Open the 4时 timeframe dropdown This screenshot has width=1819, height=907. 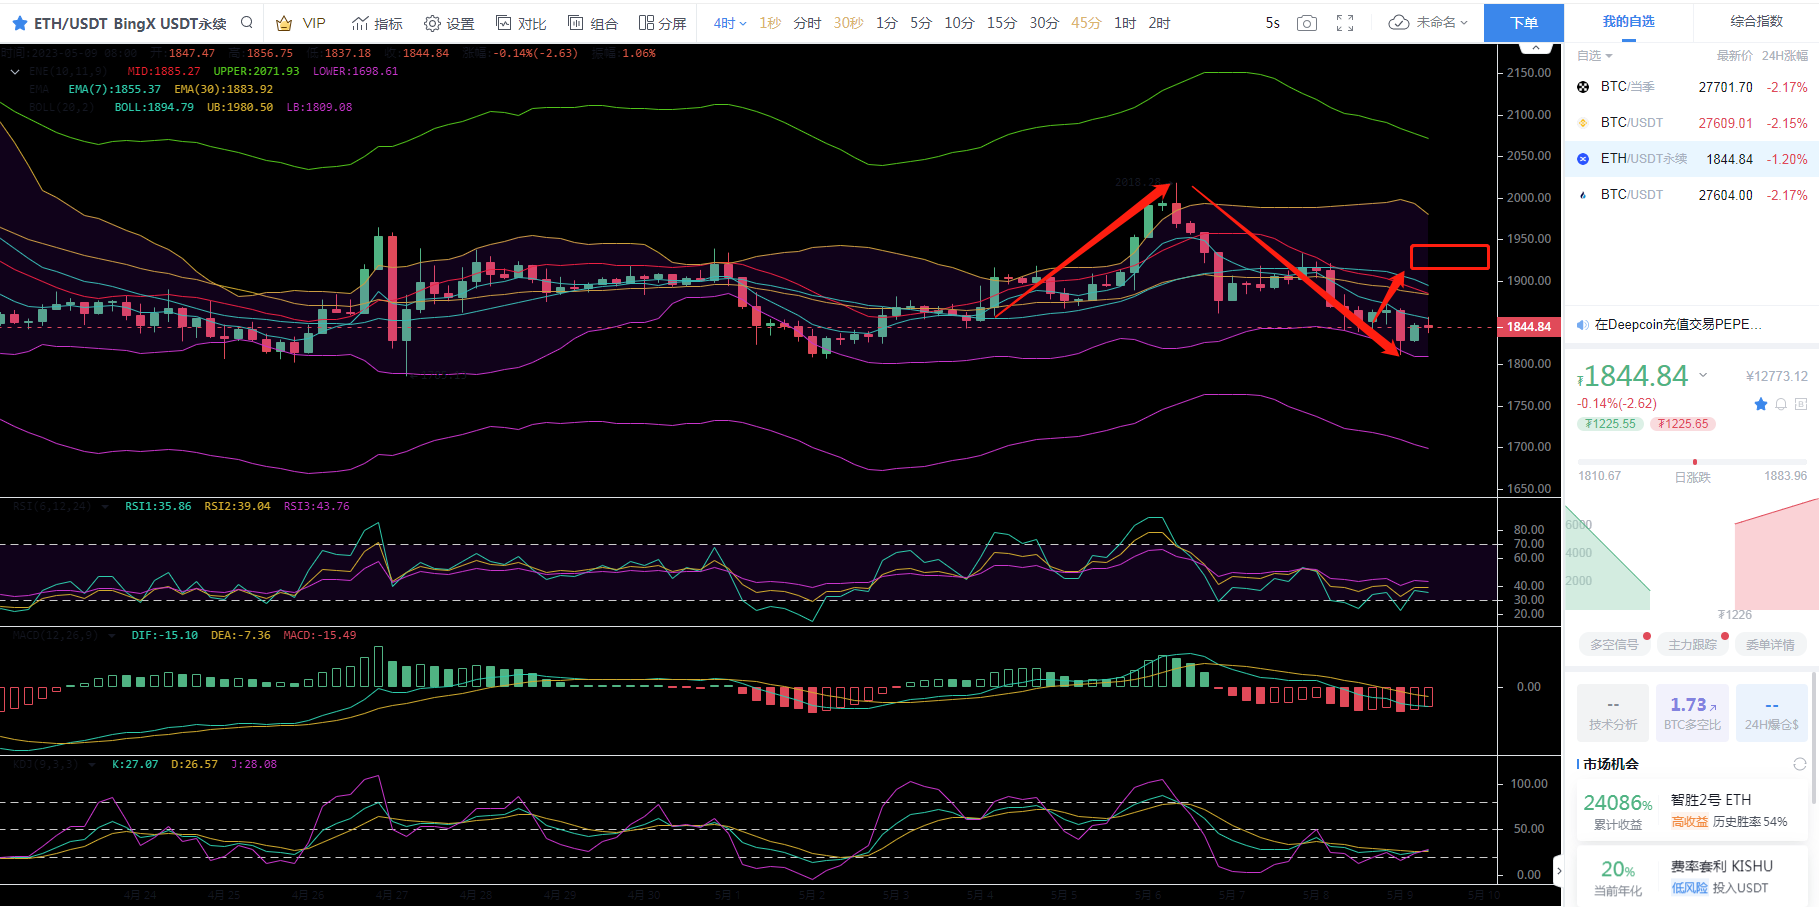(x=730, y=23)
